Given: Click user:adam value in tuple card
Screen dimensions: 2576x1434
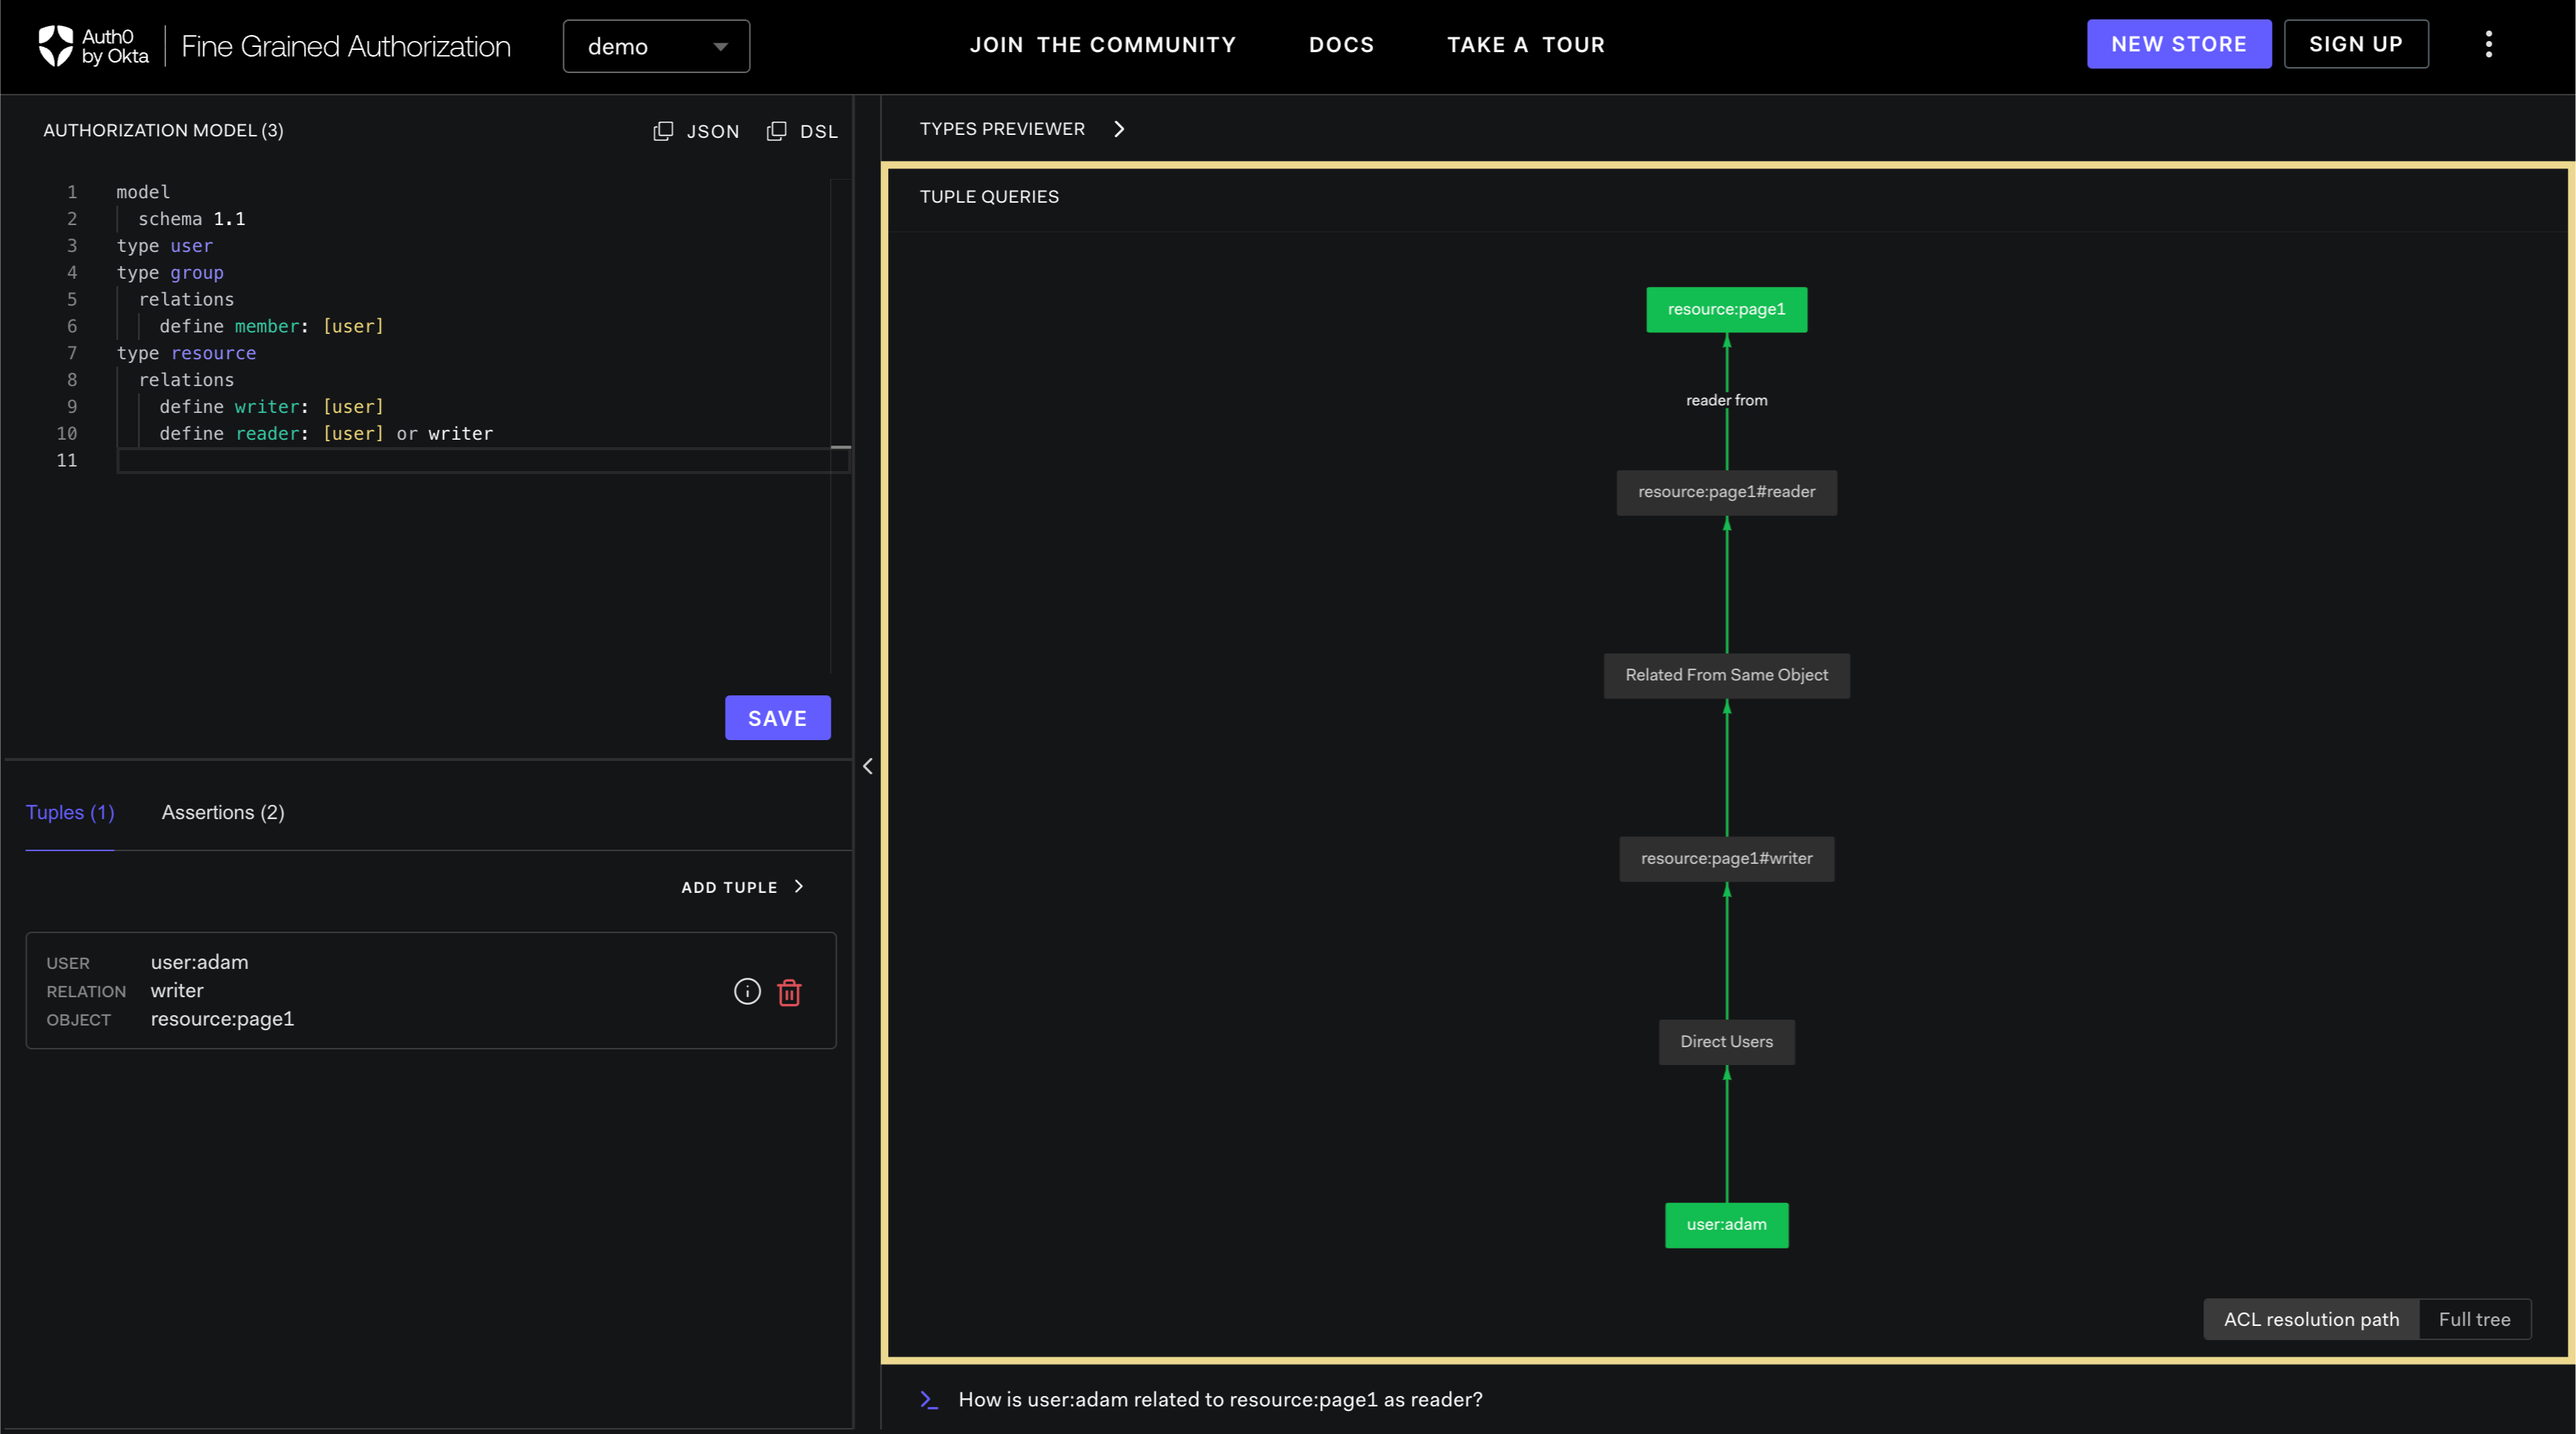Looking at the screenshot, I should tap(199, 962).
